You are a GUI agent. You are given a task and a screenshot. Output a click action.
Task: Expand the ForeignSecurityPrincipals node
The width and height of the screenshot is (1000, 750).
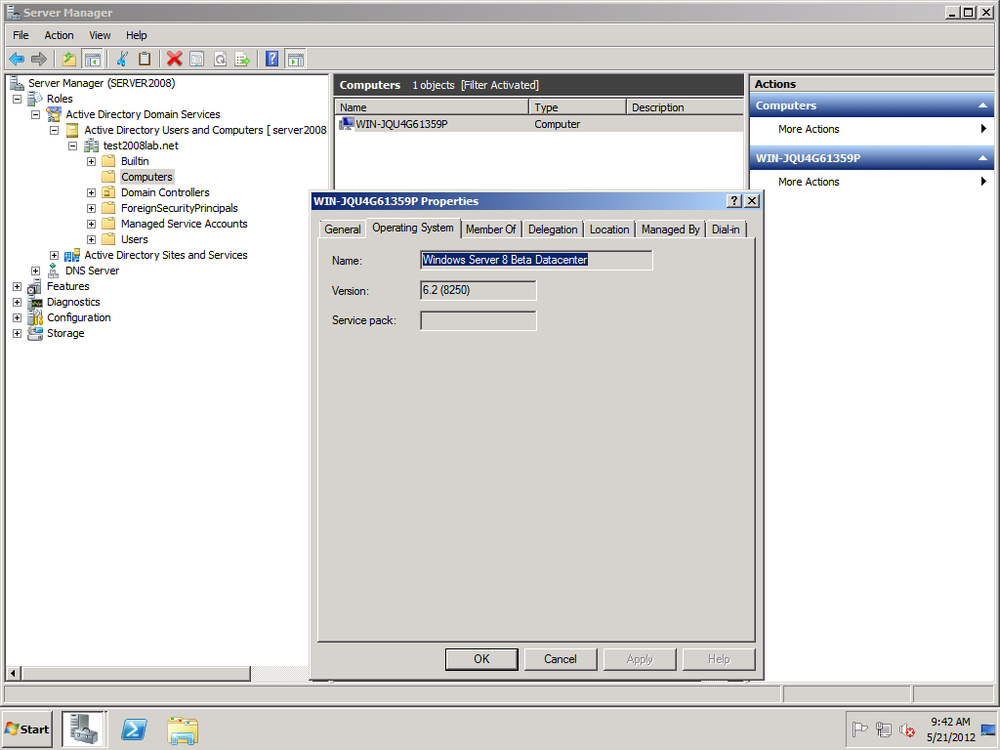point(91,209)
